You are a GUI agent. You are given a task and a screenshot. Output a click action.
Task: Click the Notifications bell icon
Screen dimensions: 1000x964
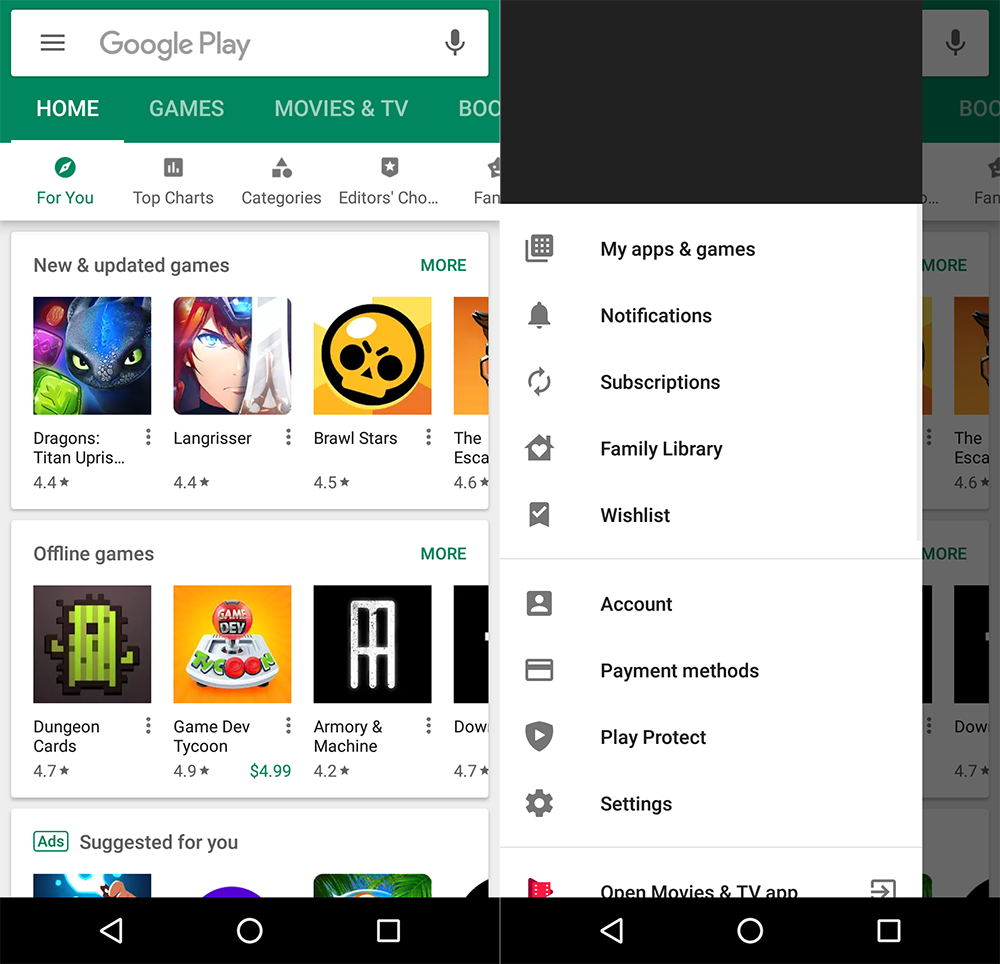(539, 315)
